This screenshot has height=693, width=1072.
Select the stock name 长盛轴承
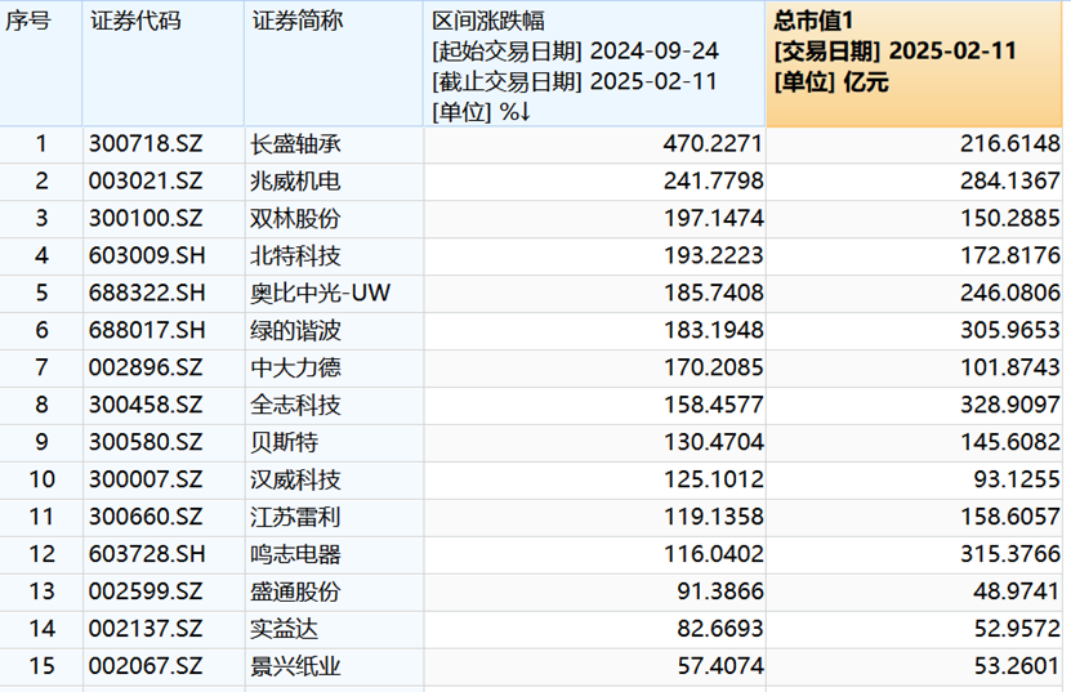(x=295, y=144)
